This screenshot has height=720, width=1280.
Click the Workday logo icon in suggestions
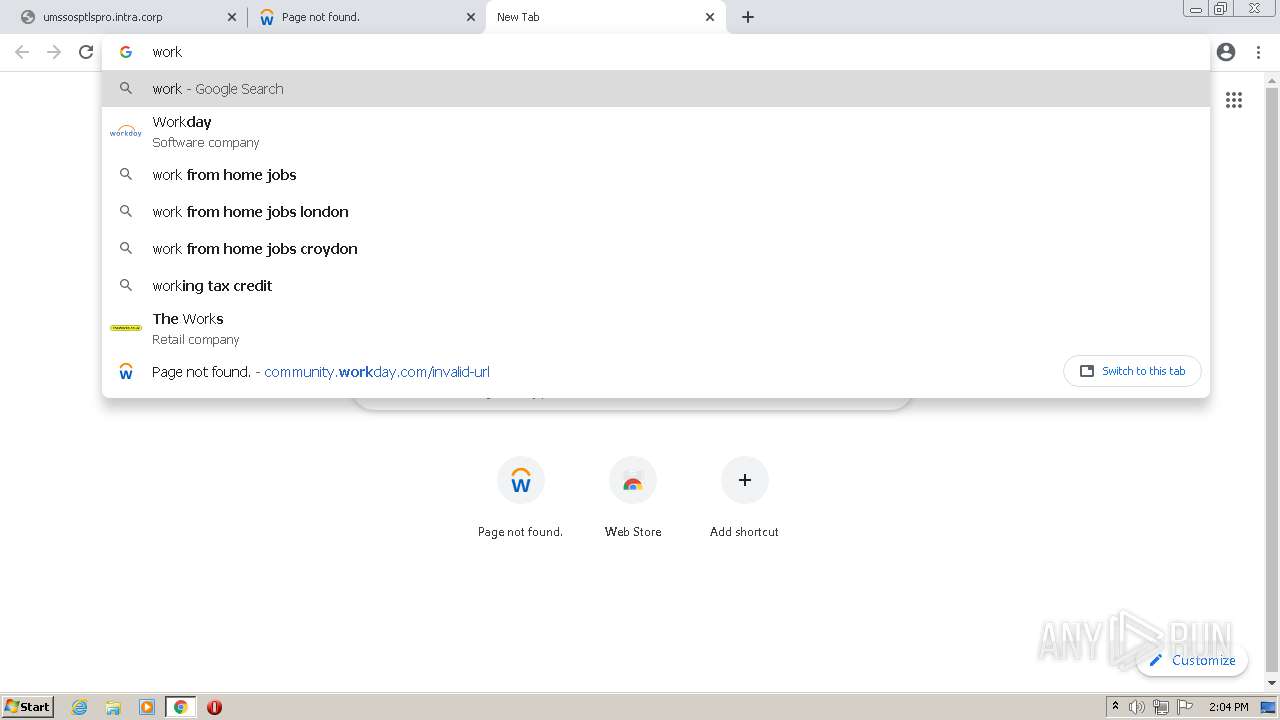click(x=126, y=131)
